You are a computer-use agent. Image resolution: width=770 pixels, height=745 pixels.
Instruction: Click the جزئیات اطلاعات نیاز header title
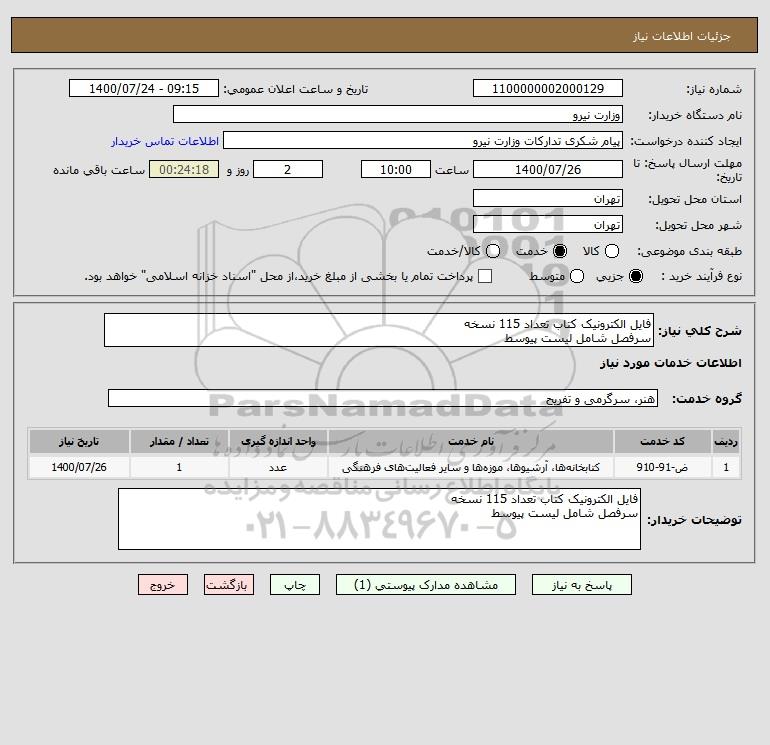(682, 36)
